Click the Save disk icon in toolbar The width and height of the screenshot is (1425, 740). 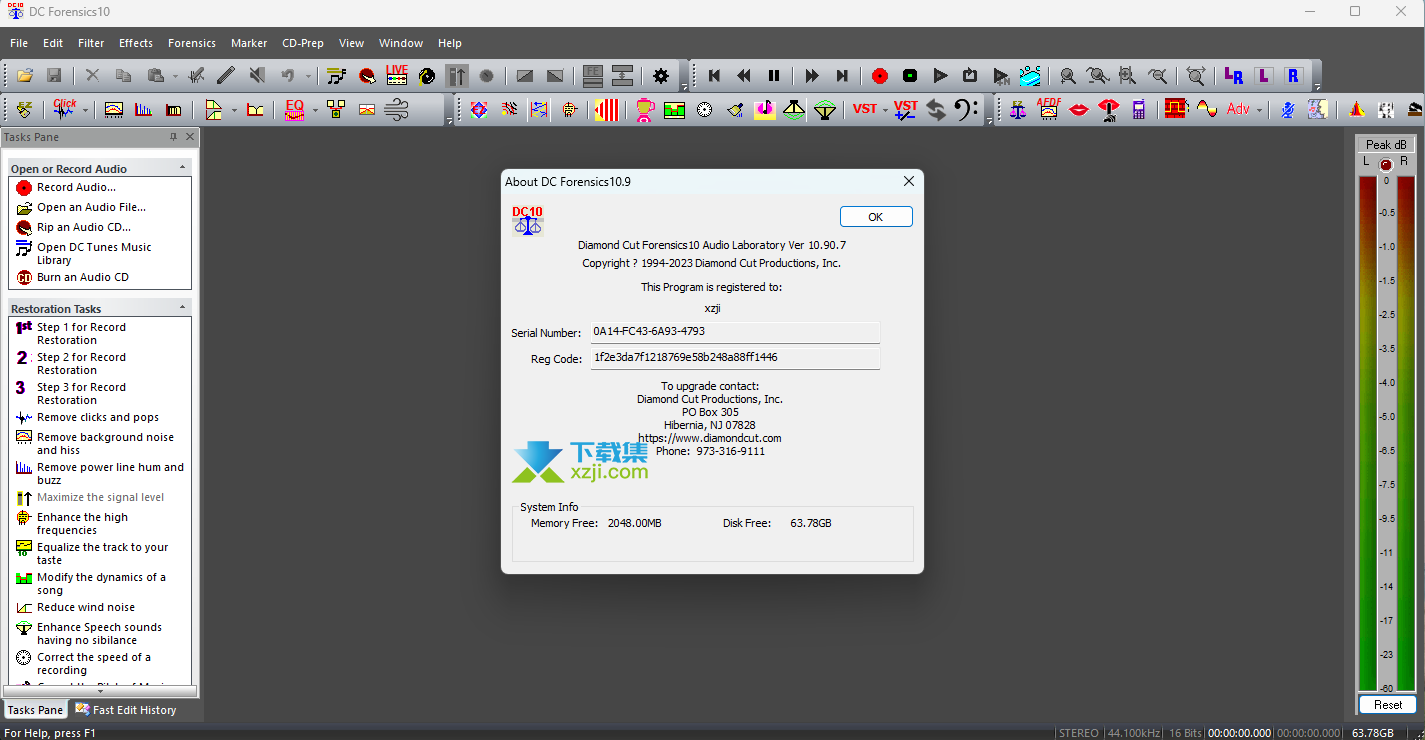point(55,76)
